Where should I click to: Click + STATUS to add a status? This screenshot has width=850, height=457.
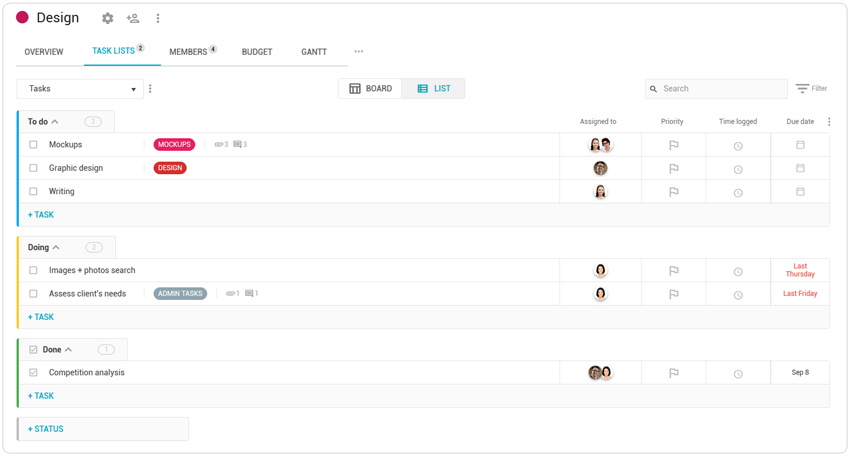click(x=46, y=429)
